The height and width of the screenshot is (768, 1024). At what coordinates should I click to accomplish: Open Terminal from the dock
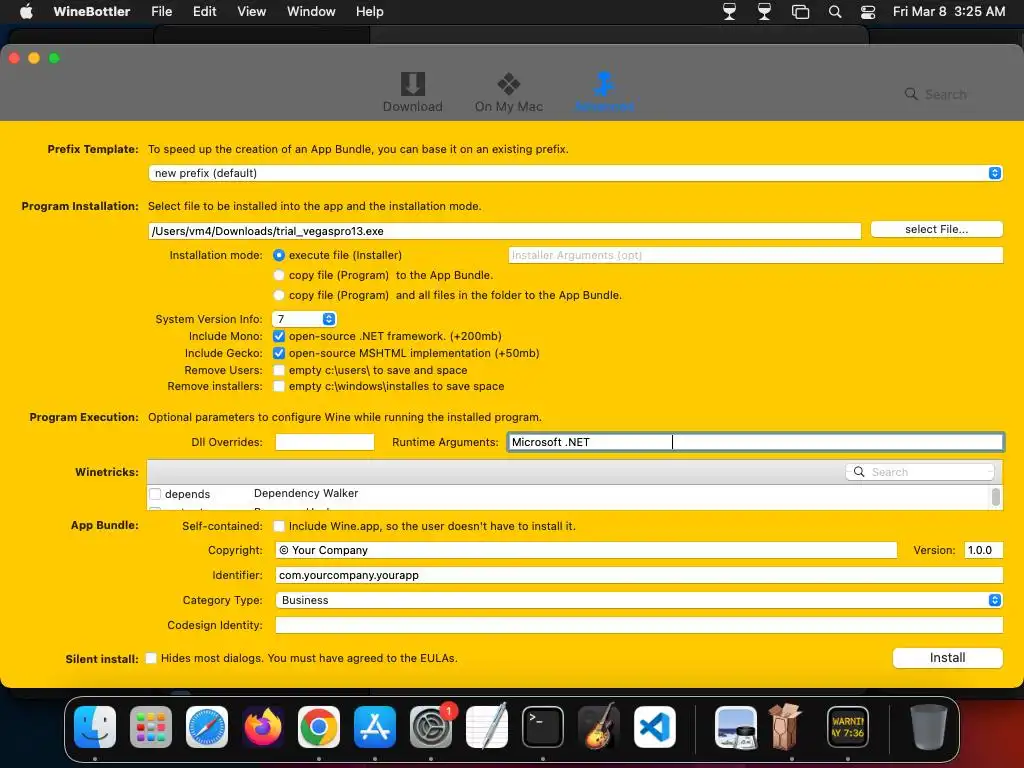click(543, 727)
